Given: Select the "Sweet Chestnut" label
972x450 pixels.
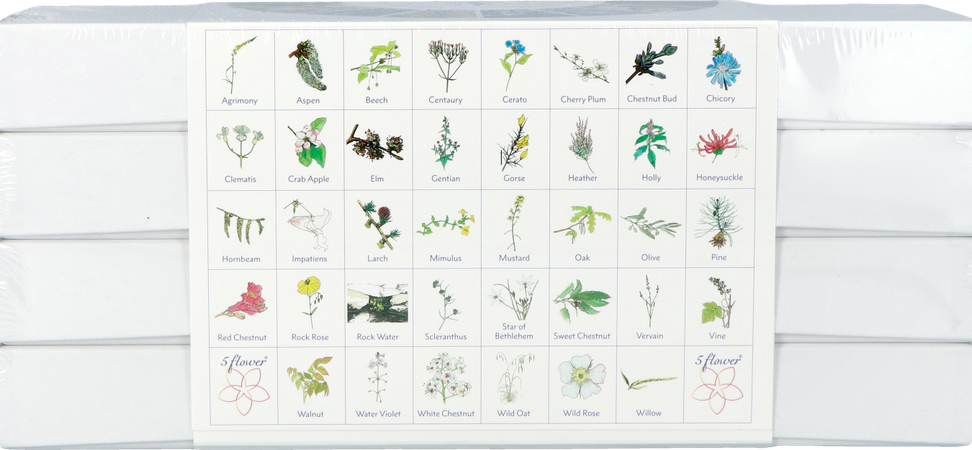Looking at the screenshot, I should [581, 336].
